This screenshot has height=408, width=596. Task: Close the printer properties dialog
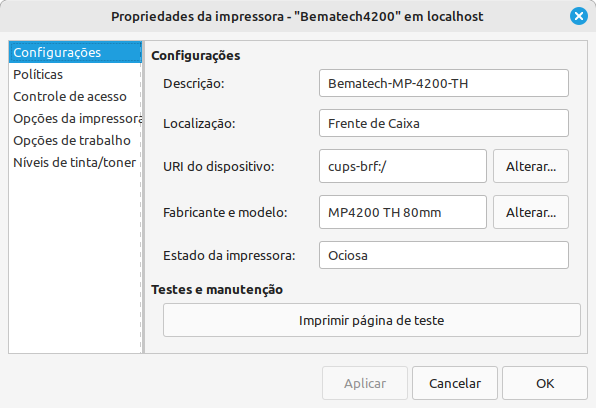(x=579, y=16)
